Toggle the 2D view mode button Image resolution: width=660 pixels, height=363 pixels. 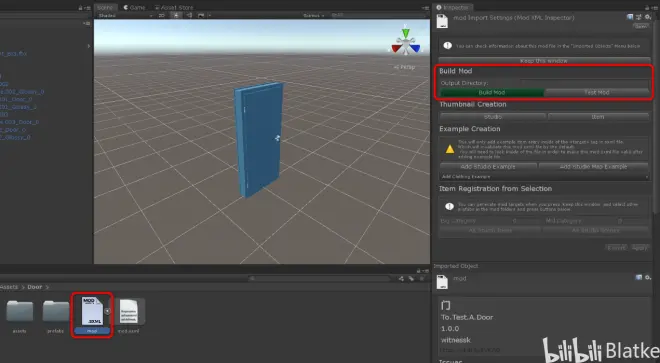tap(162, 16)
